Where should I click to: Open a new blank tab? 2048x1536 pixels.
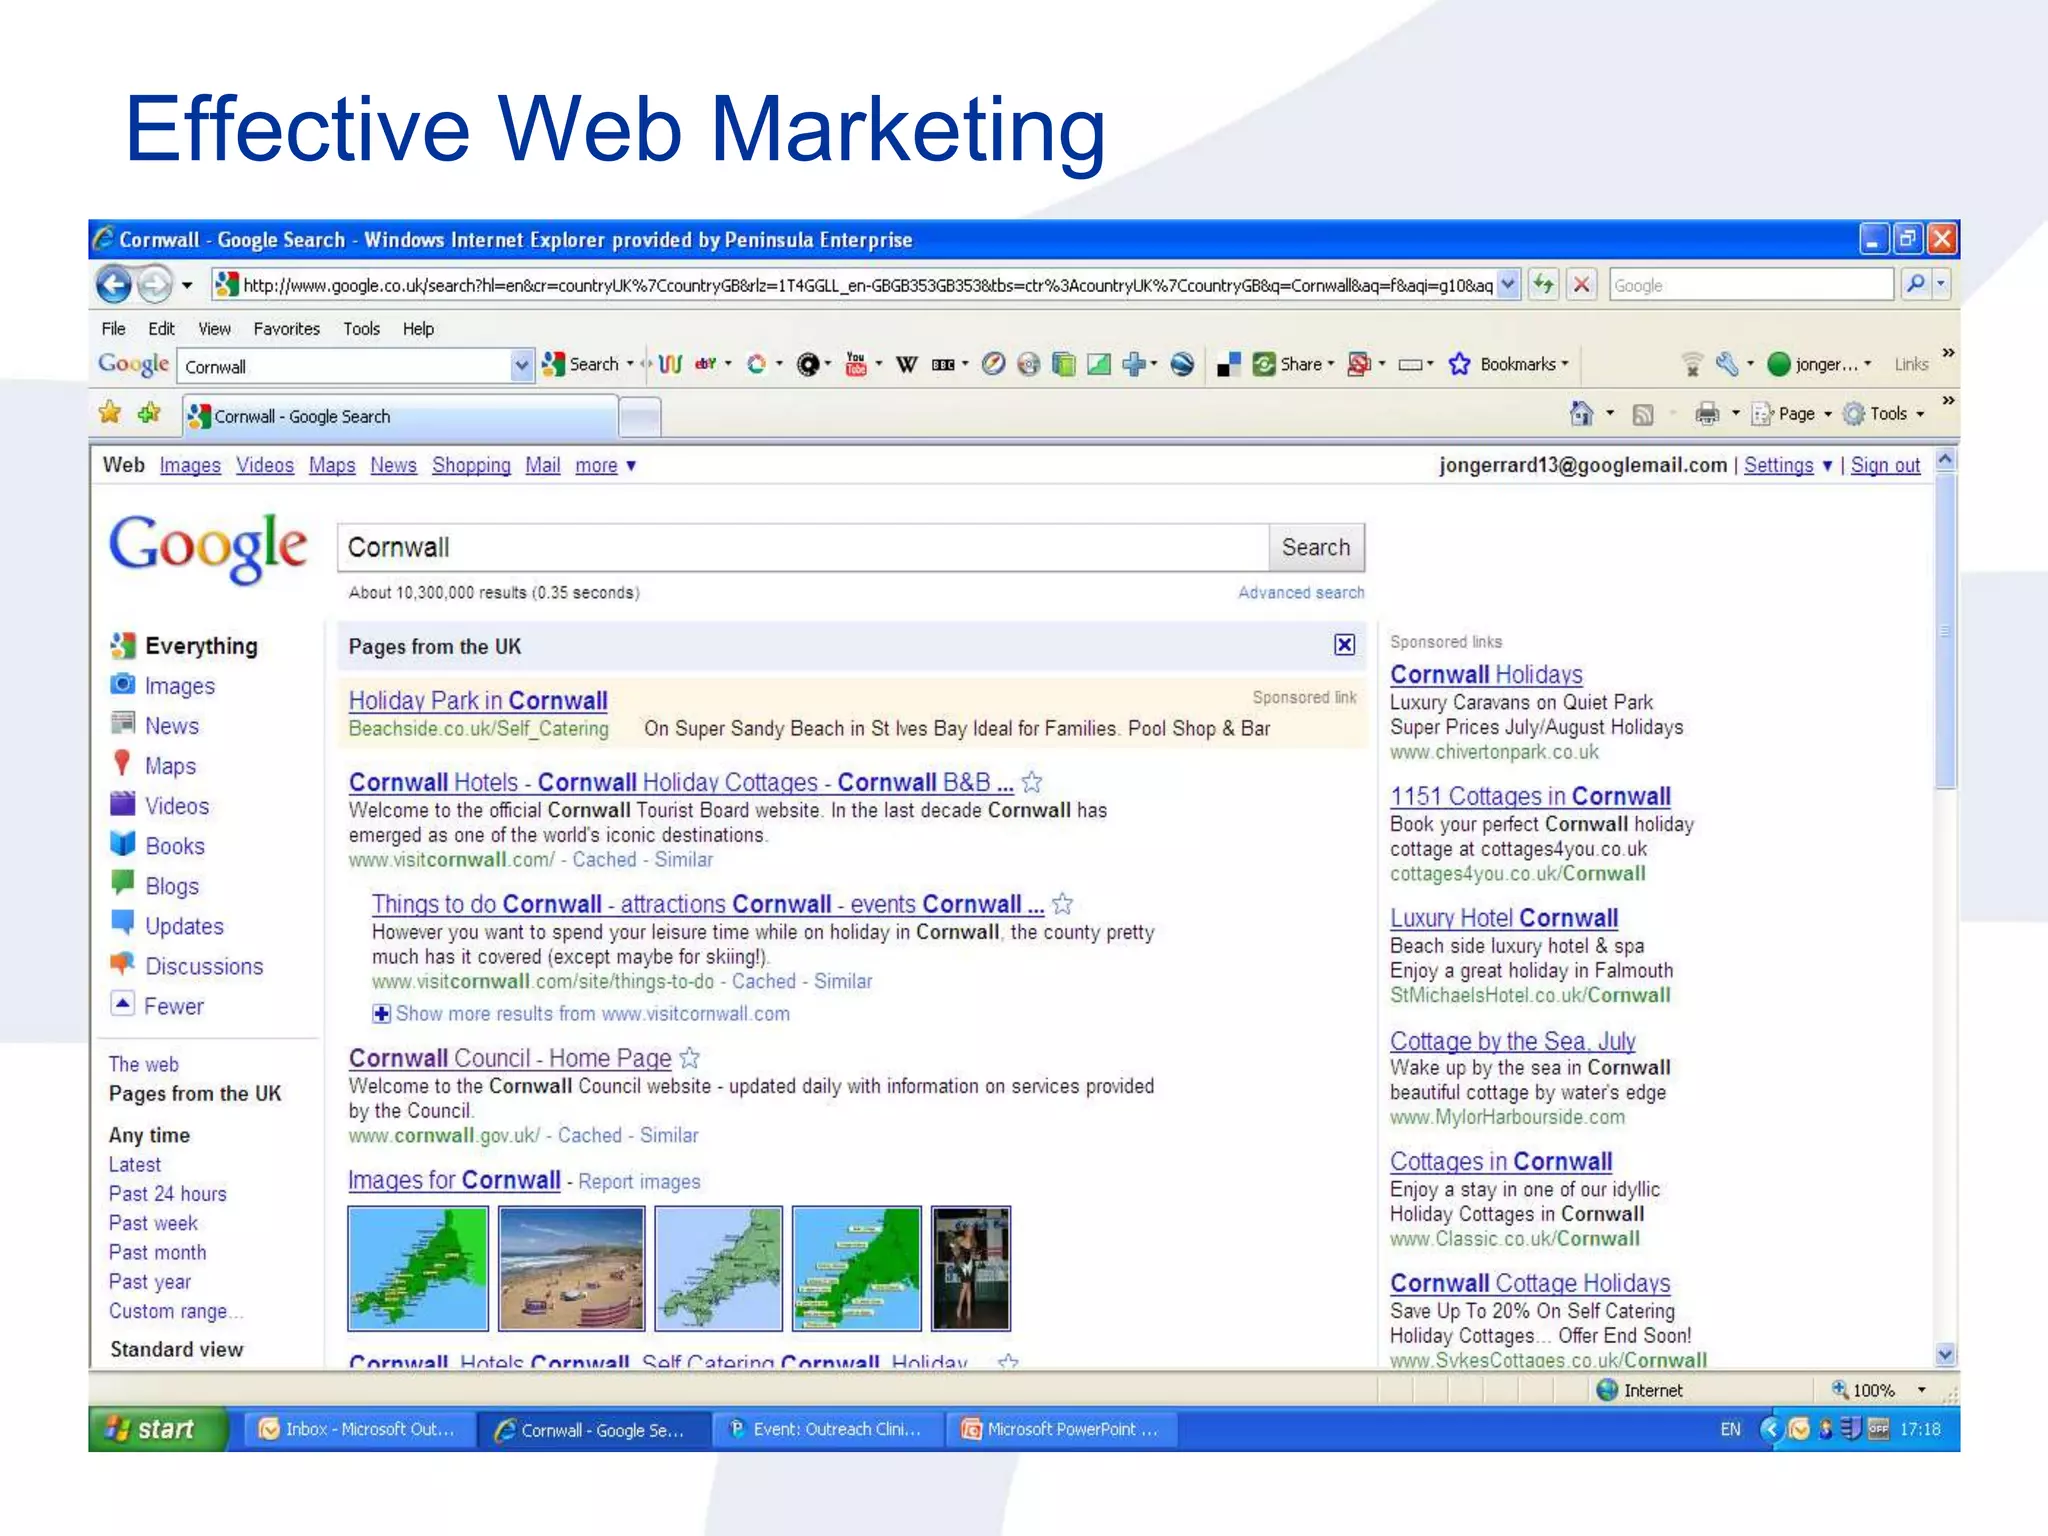tap(640, 417)
